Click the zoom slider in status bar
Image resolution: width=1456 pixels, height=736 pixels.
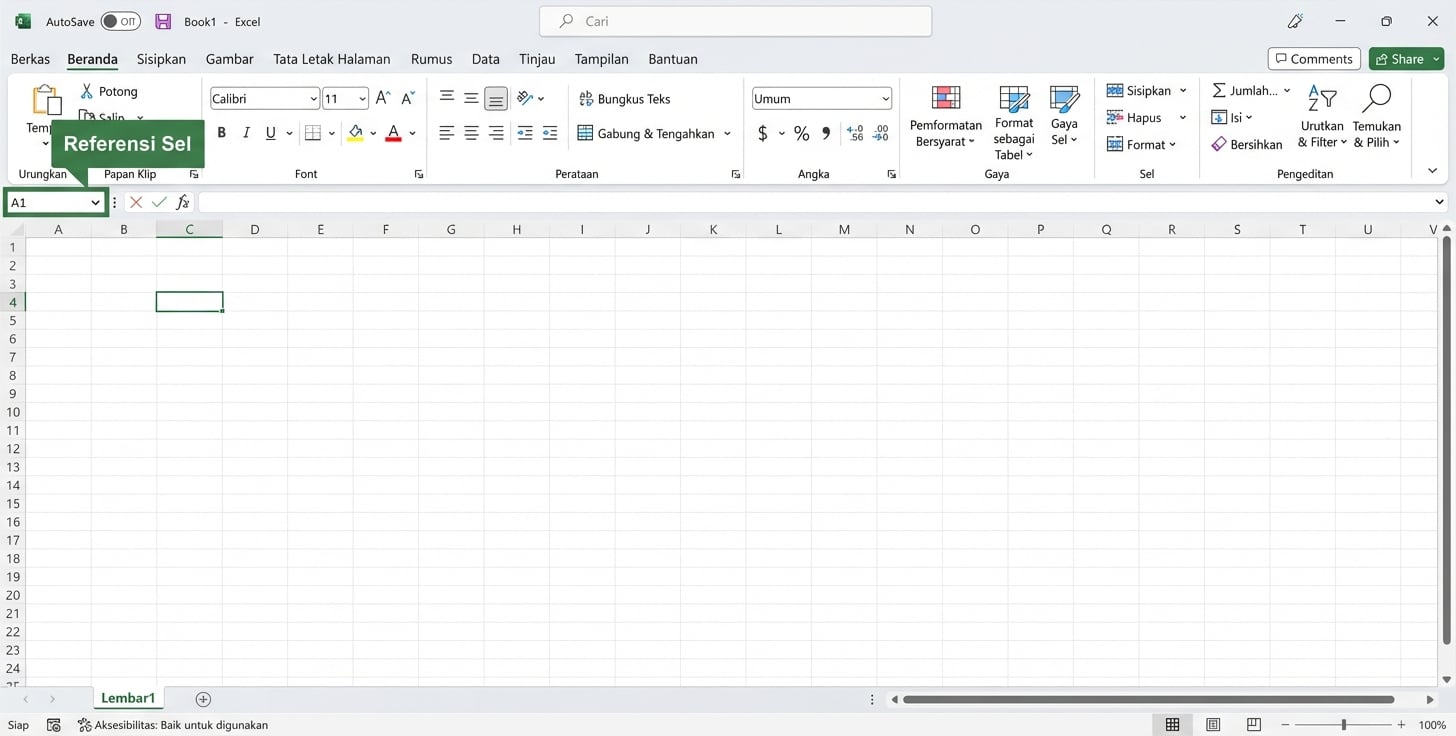pyautogui.click(x=1343, y=725)
